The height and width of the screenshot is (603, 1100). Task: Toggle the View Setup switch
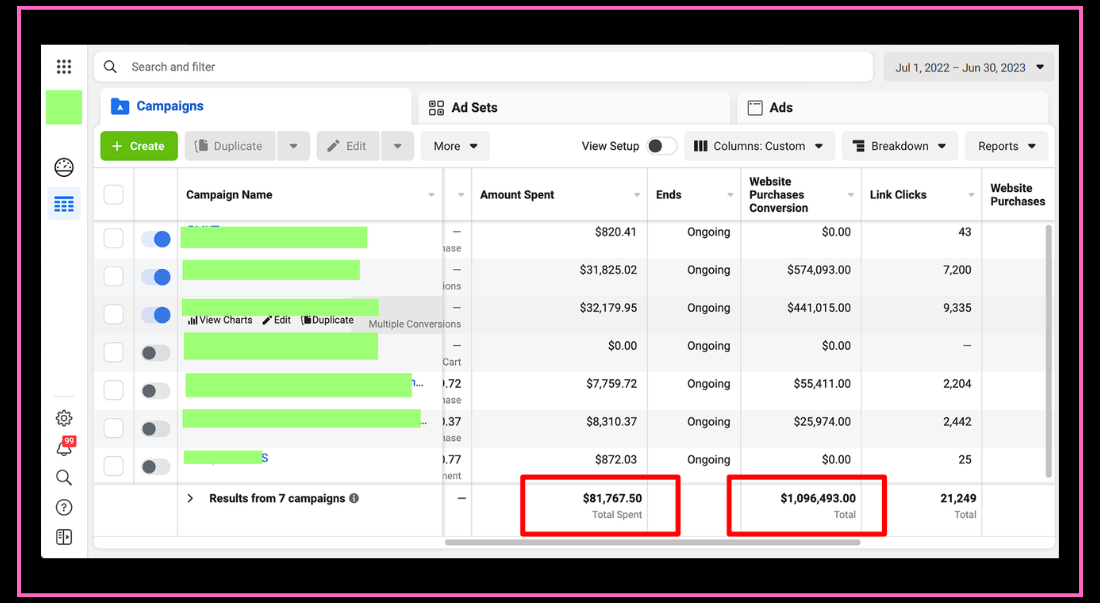pyautogui.click(x=660, y=146)
